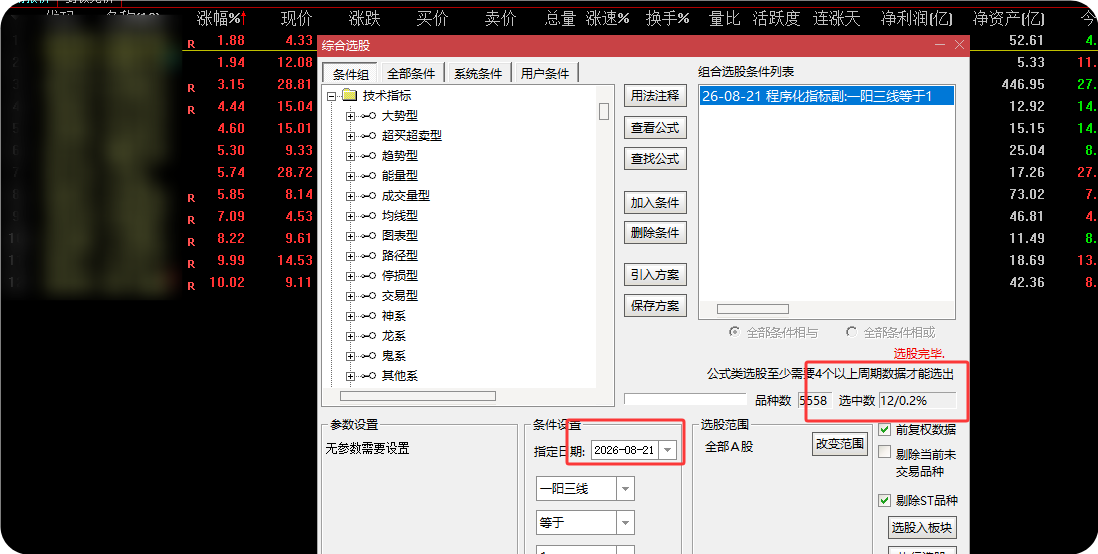Switch to the 条件组 tab
1098x554 pixels.
click(x=350, y=74)
